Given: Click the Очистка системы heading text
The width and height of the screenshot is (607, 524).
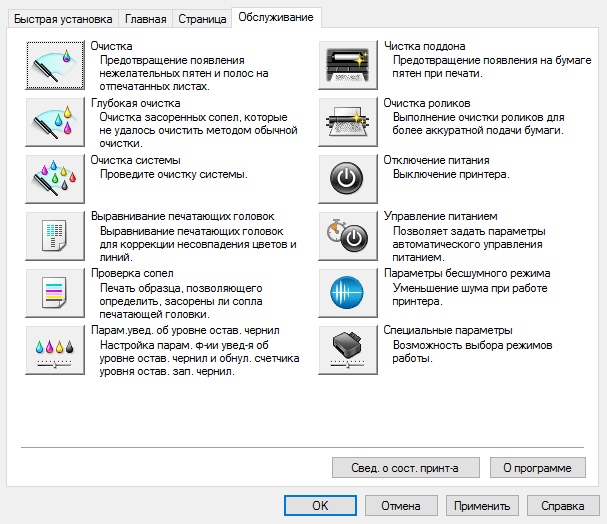Looking at the screenshot, I should point(135,160).
